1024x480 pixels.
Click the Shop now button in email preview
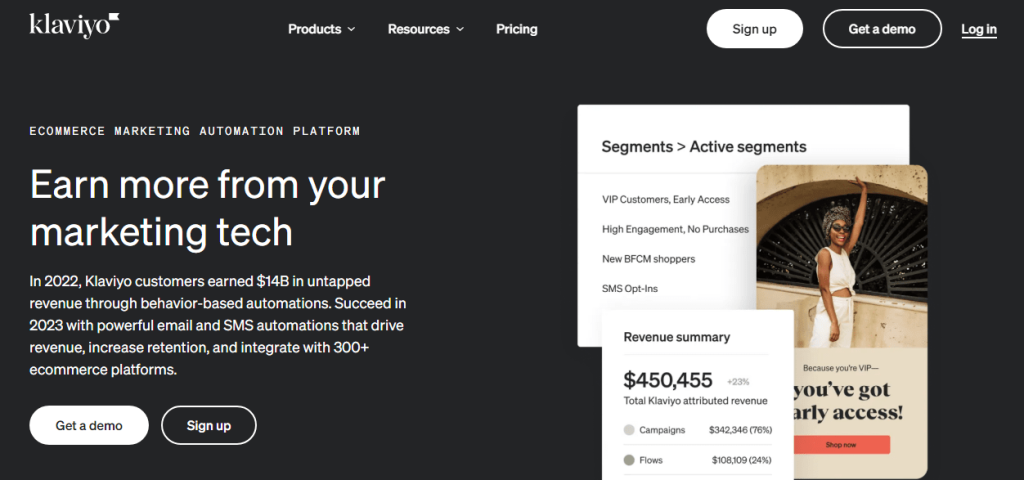click(841, 445)
